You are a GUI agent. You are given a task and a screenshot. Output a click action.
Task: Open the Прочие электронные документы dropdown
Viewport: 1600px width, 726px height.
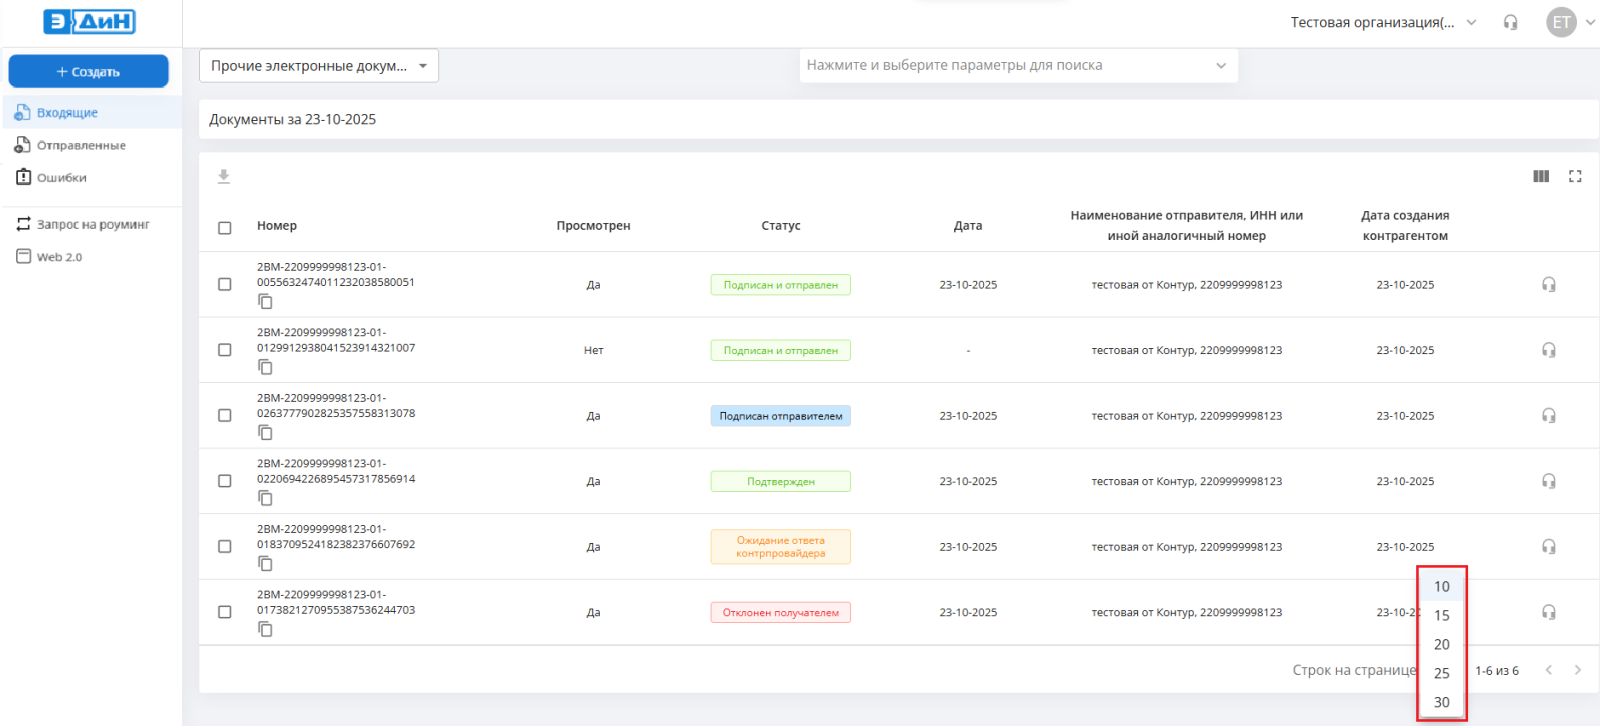(318, 66)
